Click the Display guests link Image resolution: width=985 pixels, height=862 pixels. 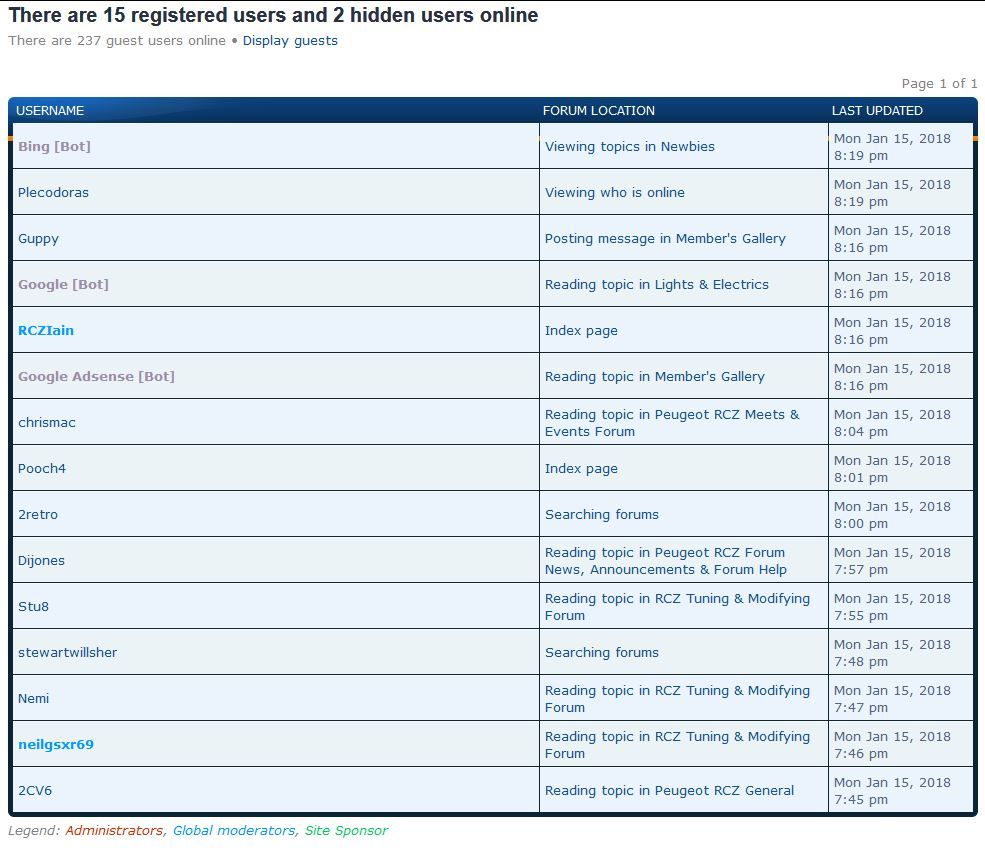coord(290,41)
